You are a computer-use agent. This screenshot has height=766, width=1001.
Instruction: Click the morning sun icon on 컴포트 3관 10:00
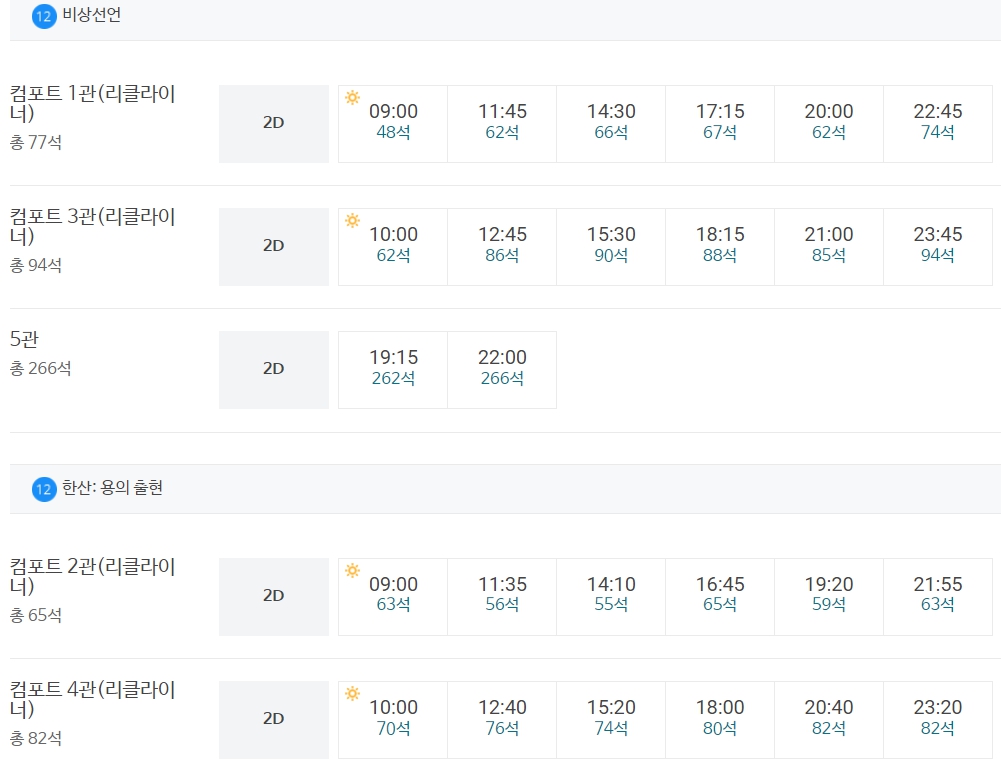352,221
